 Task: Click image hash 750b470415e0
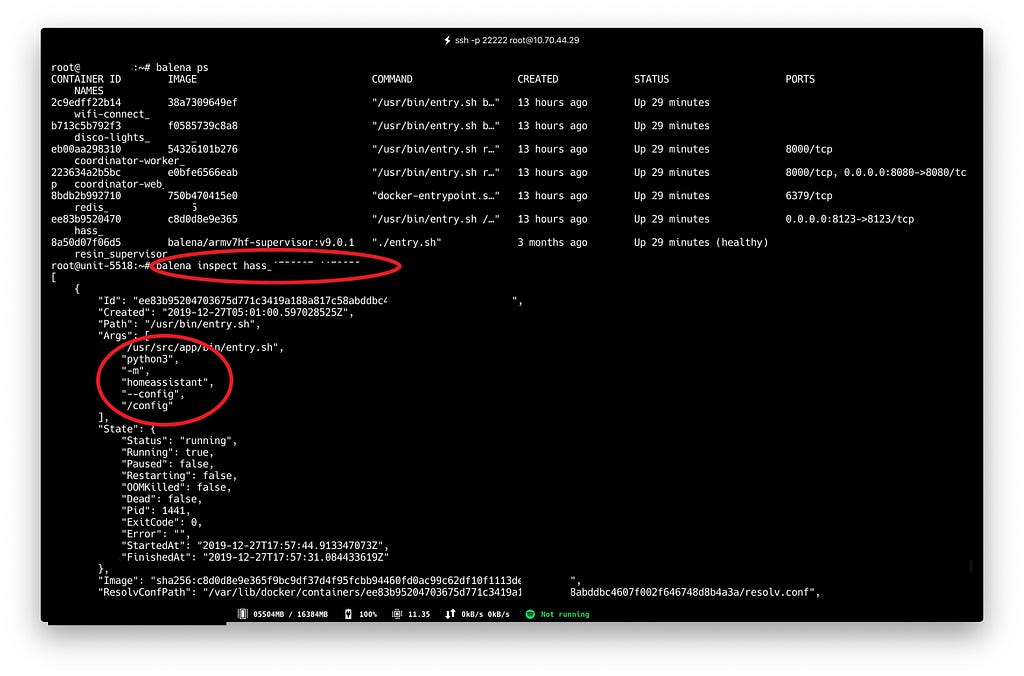coord(202,196)
